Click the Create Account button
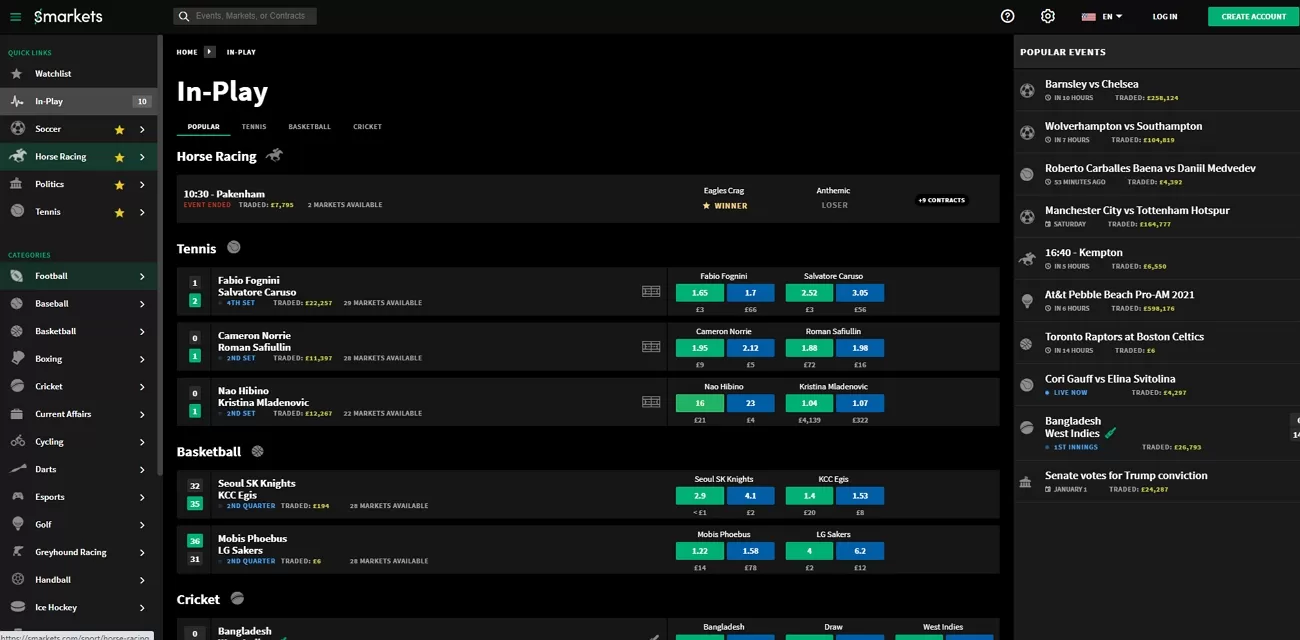The image size is (1300, 640). coord(1253,16)
